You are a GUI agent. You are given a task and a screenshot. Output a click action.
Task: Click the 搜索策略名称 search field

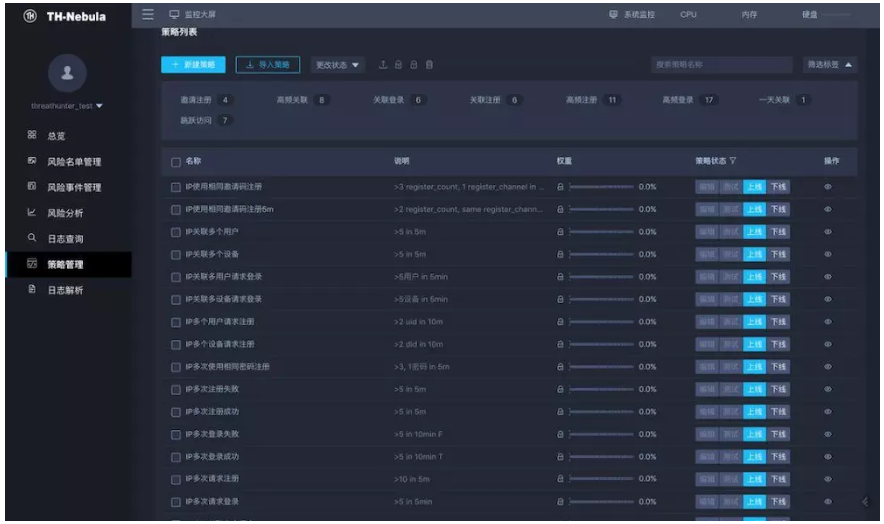(722, 65)
